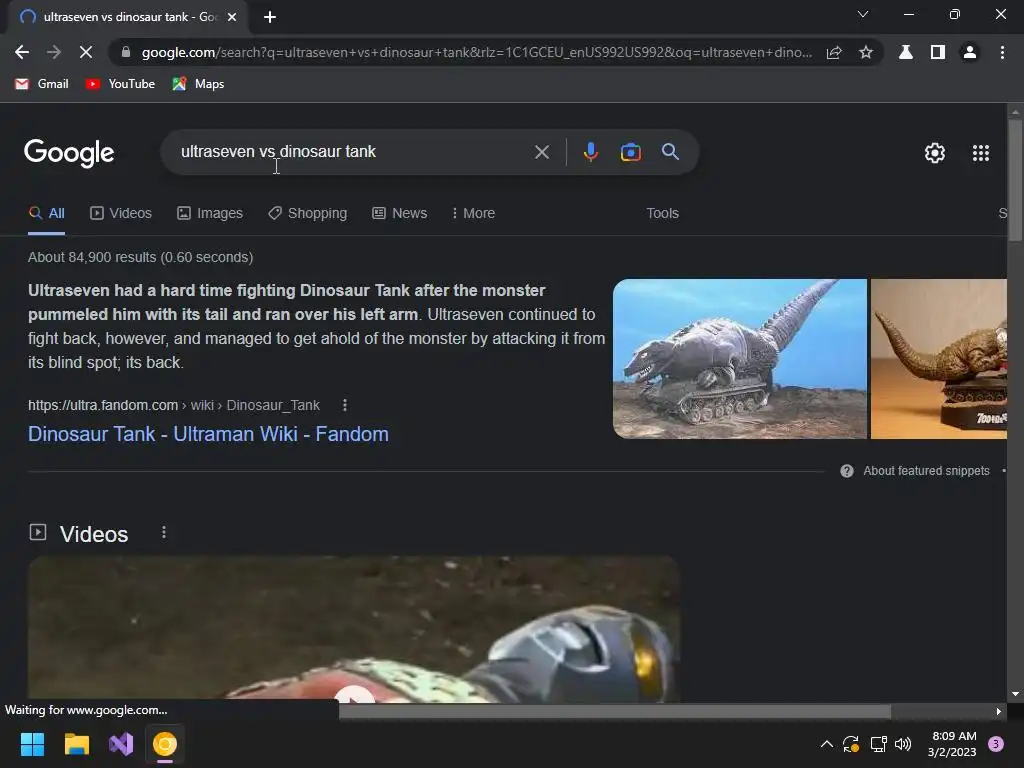This screenshot has height=768, width=1024.
Task: Open notification center badge
Action: (996, 744)
